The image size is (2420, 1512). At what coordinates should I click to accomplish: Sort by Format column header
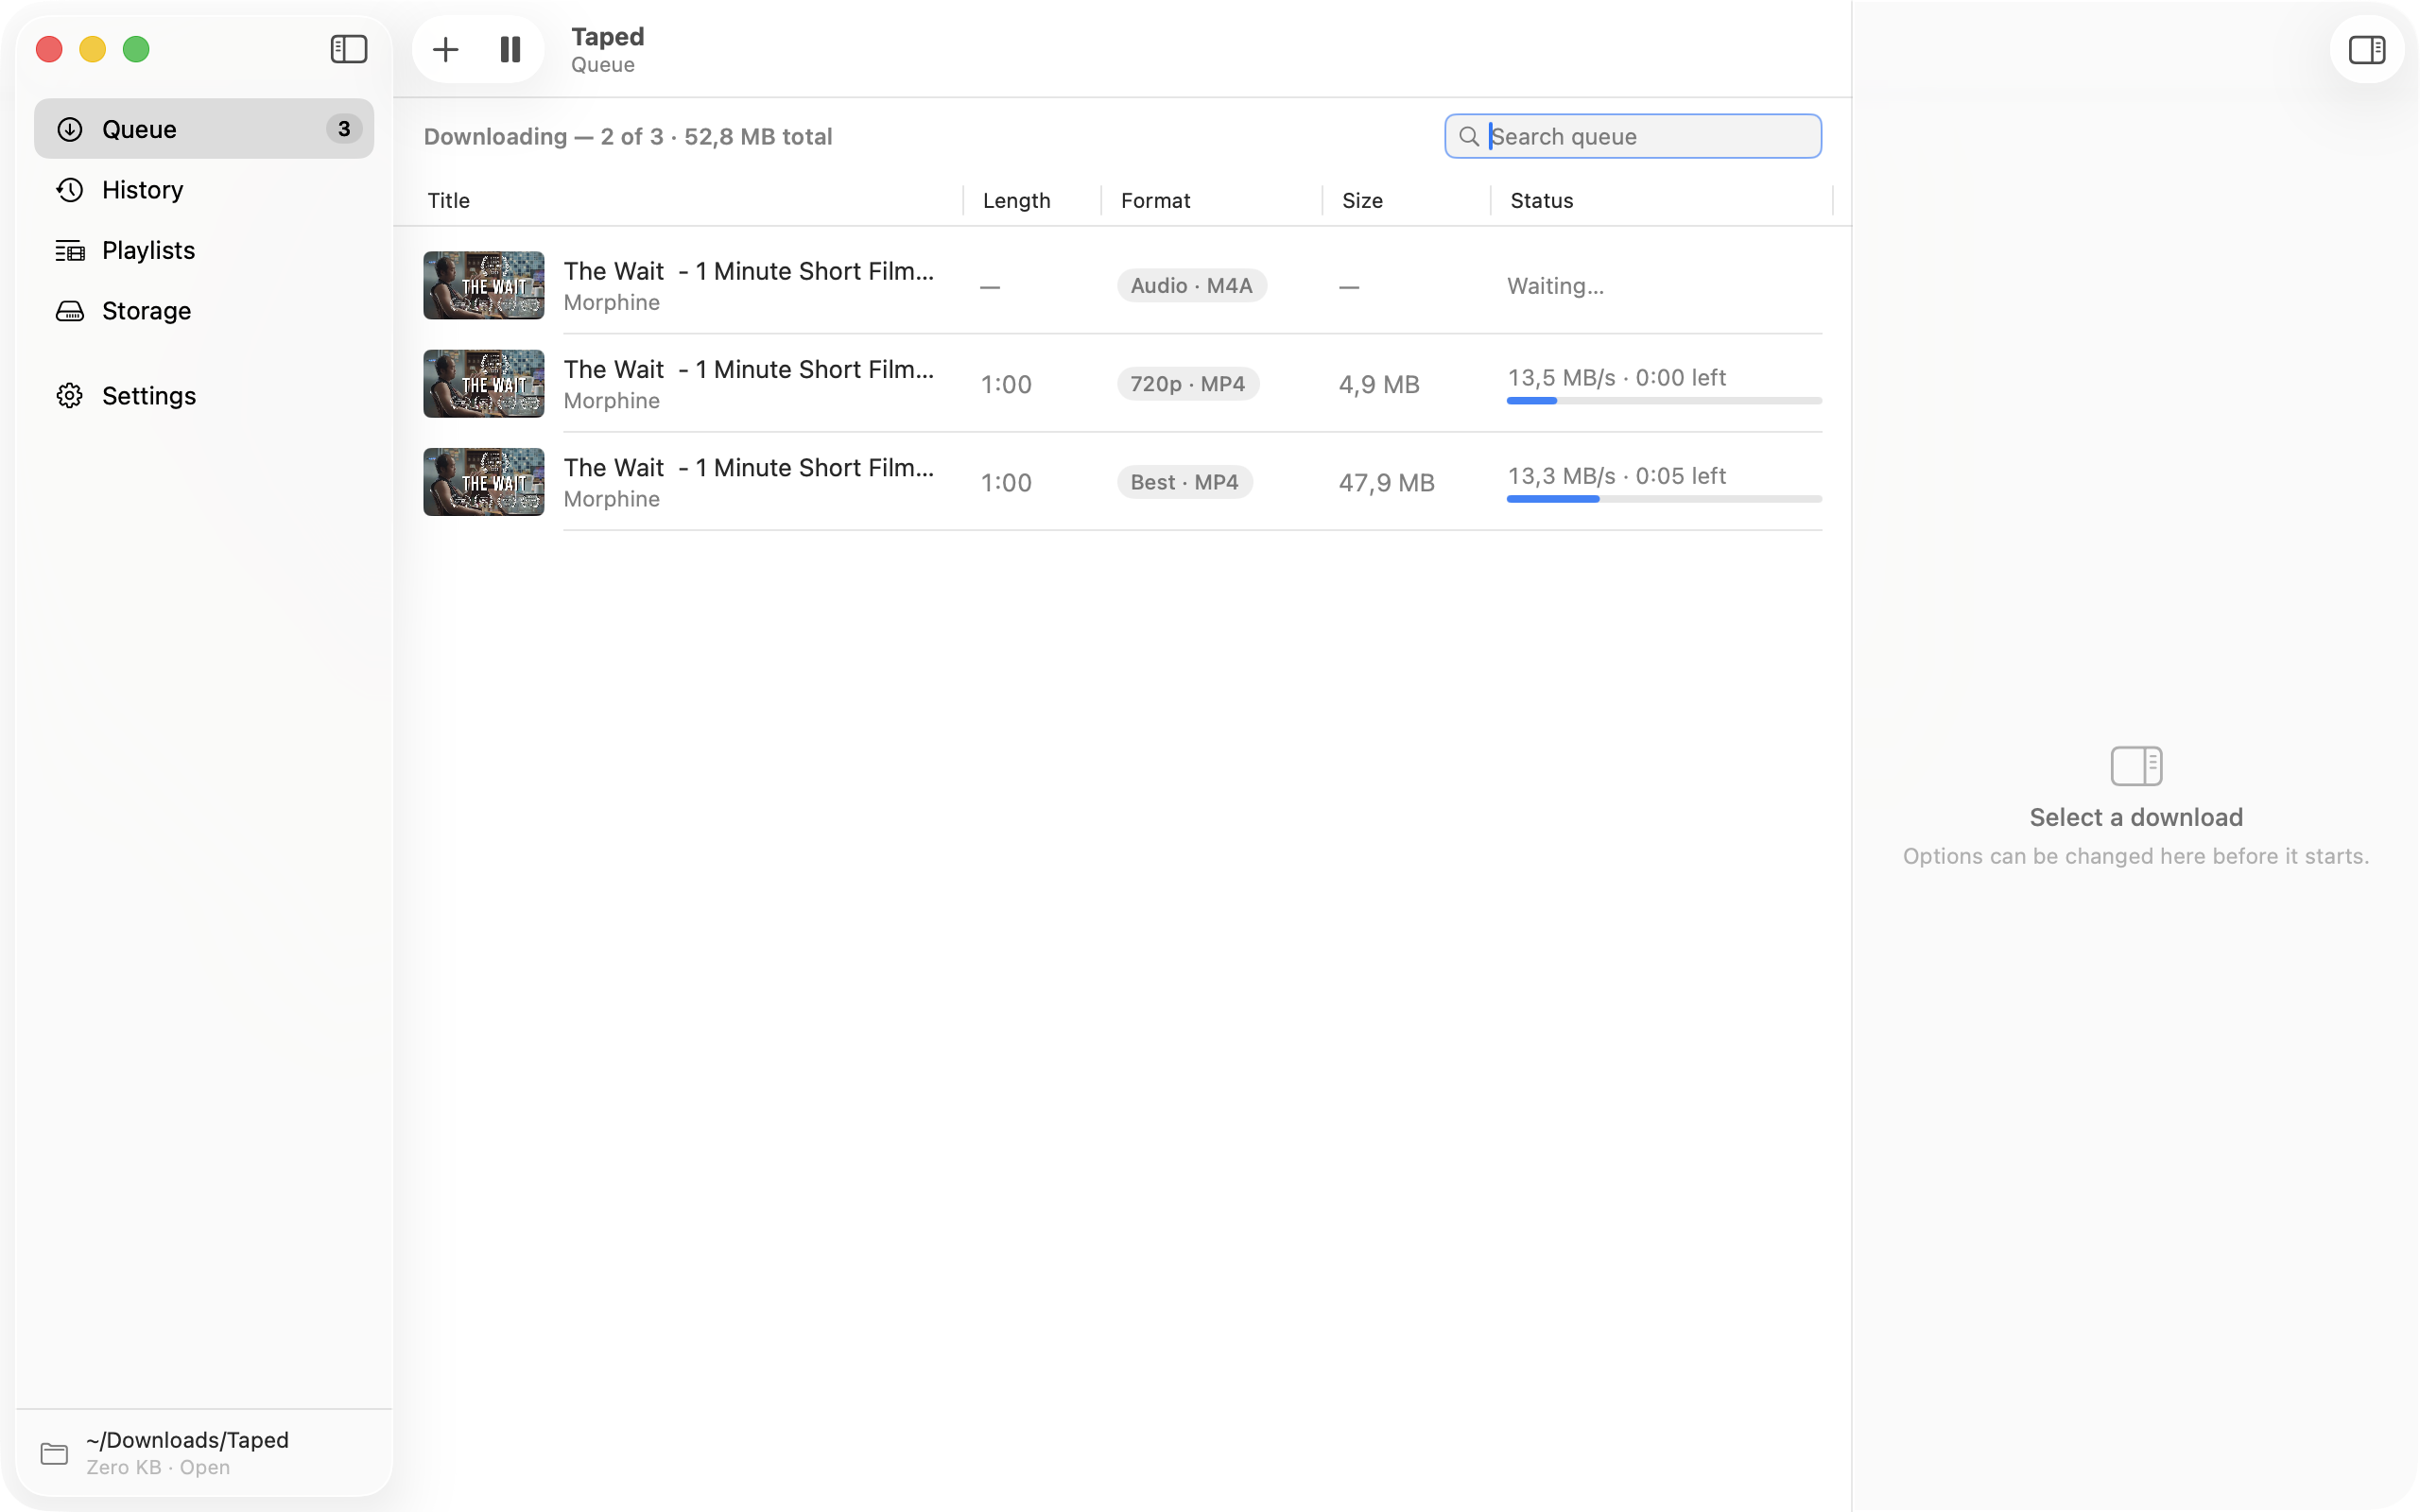pyautogui.click(x=1155, y=200)
